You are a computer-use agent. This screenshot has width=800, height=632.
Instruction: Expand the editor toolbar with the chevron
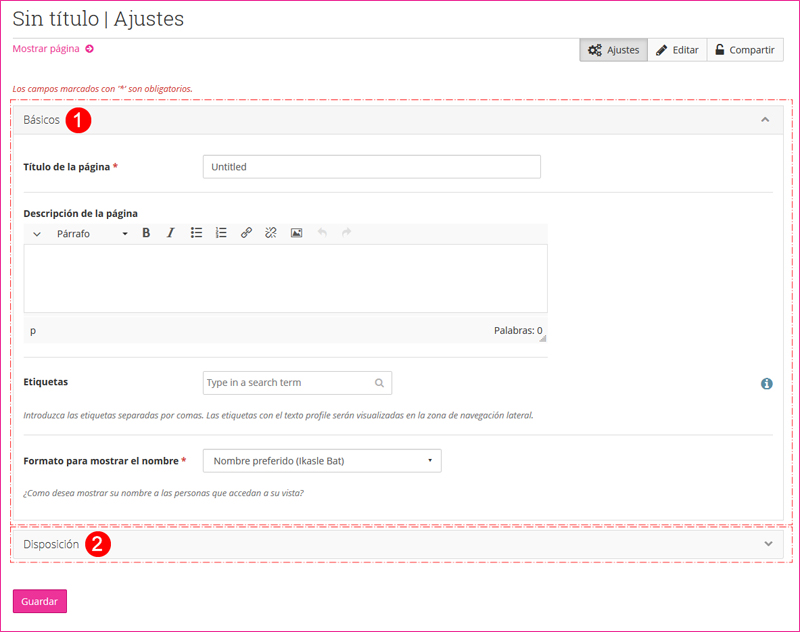37,234
